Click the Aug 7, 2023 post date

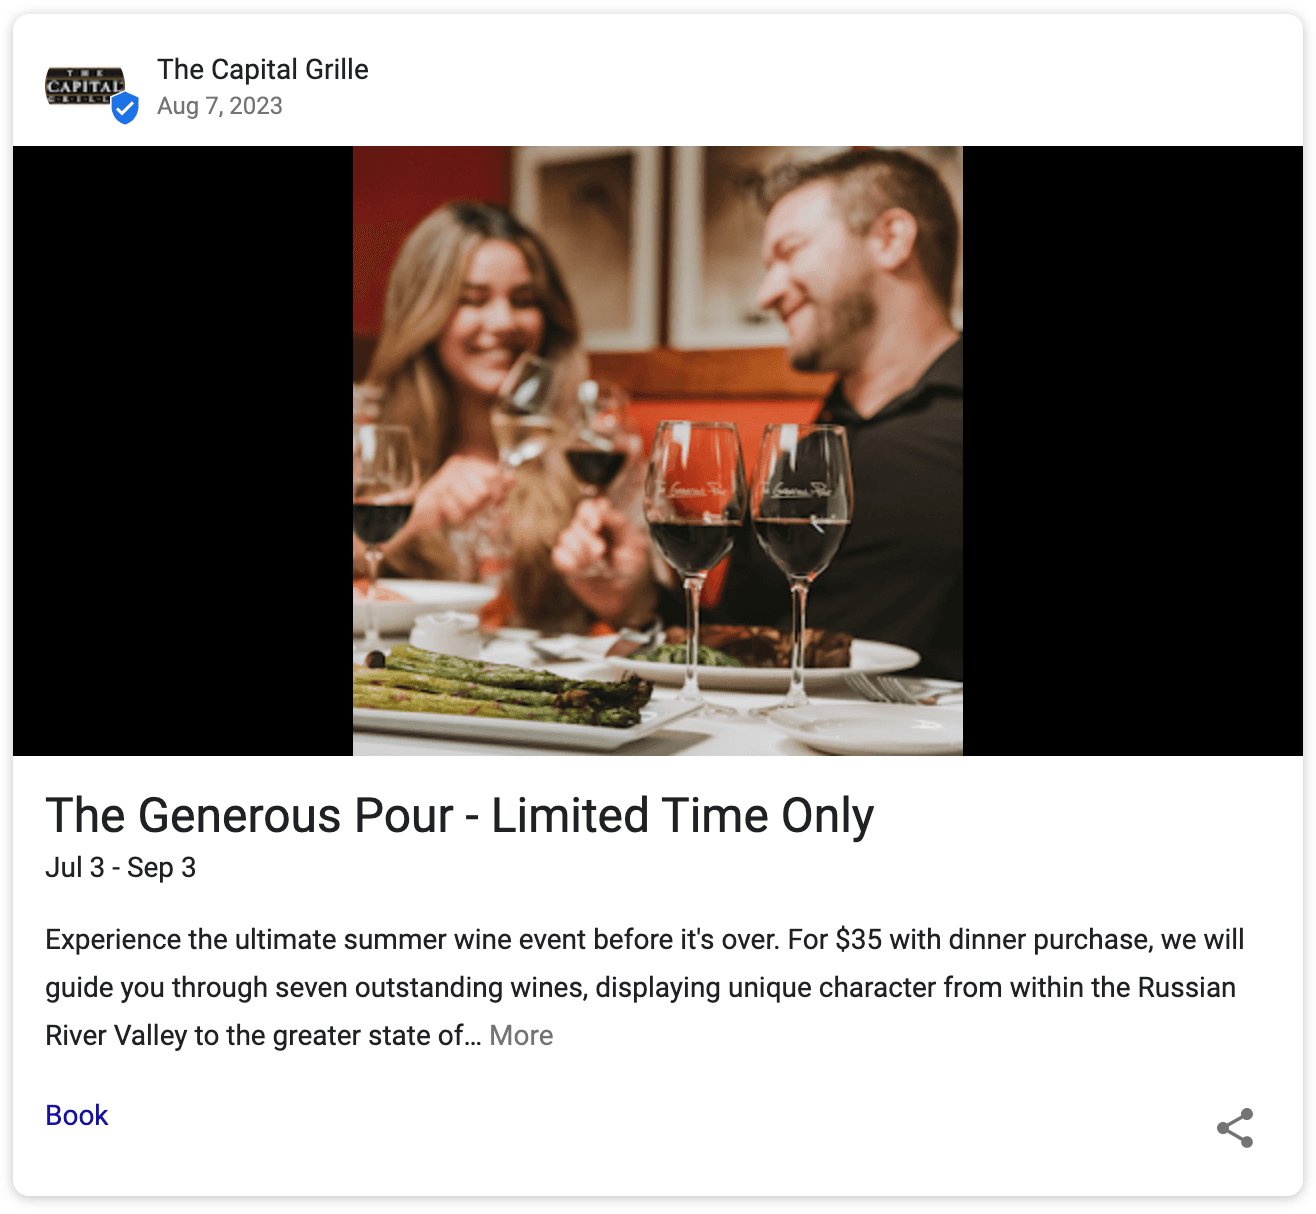(220, 106)
